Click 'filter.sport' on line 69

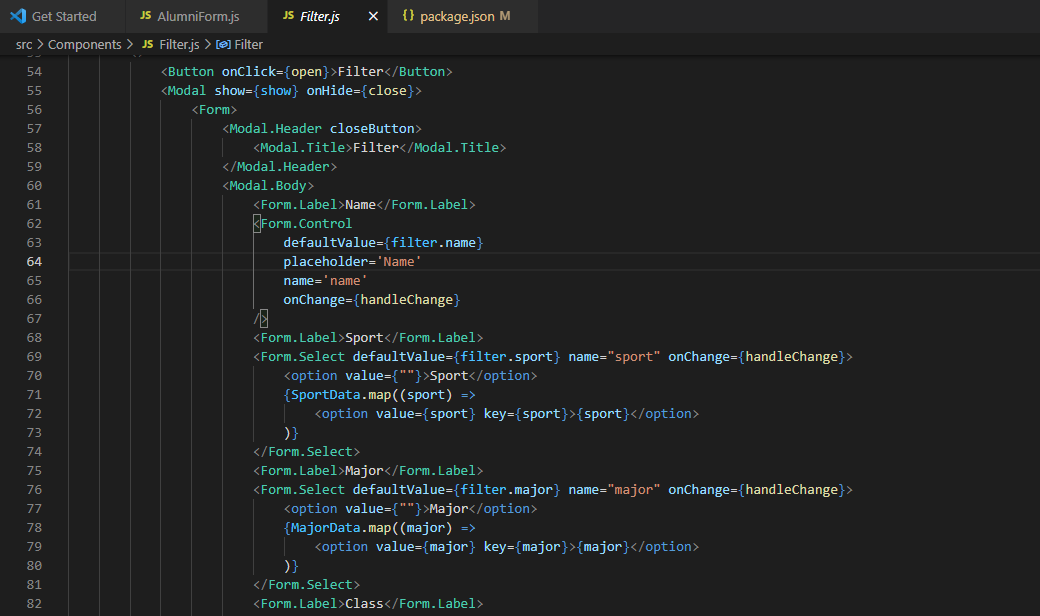(507, 357)
